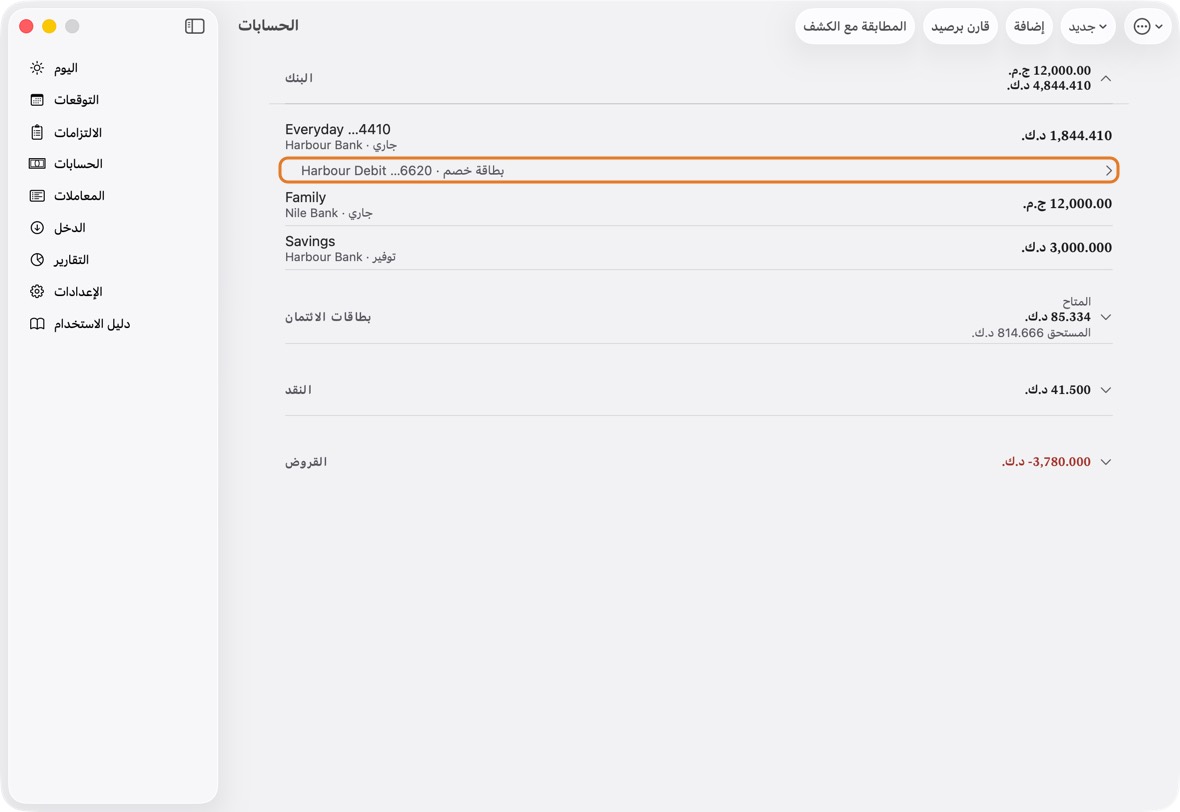
Task: Toggle the sidebar panel icon
Action: 194,26
